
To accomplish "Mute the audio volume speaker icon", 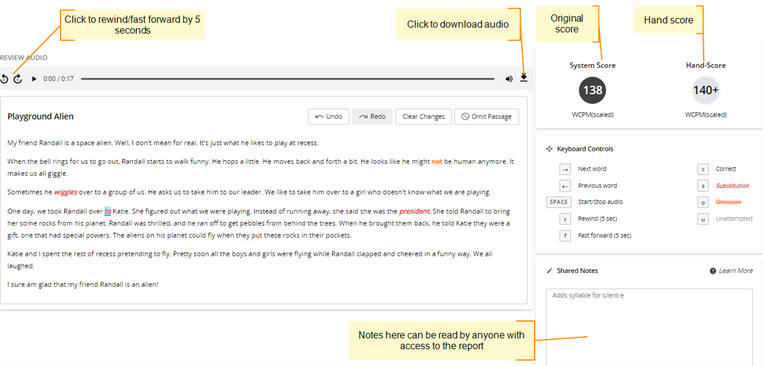I will pos(509,79).
